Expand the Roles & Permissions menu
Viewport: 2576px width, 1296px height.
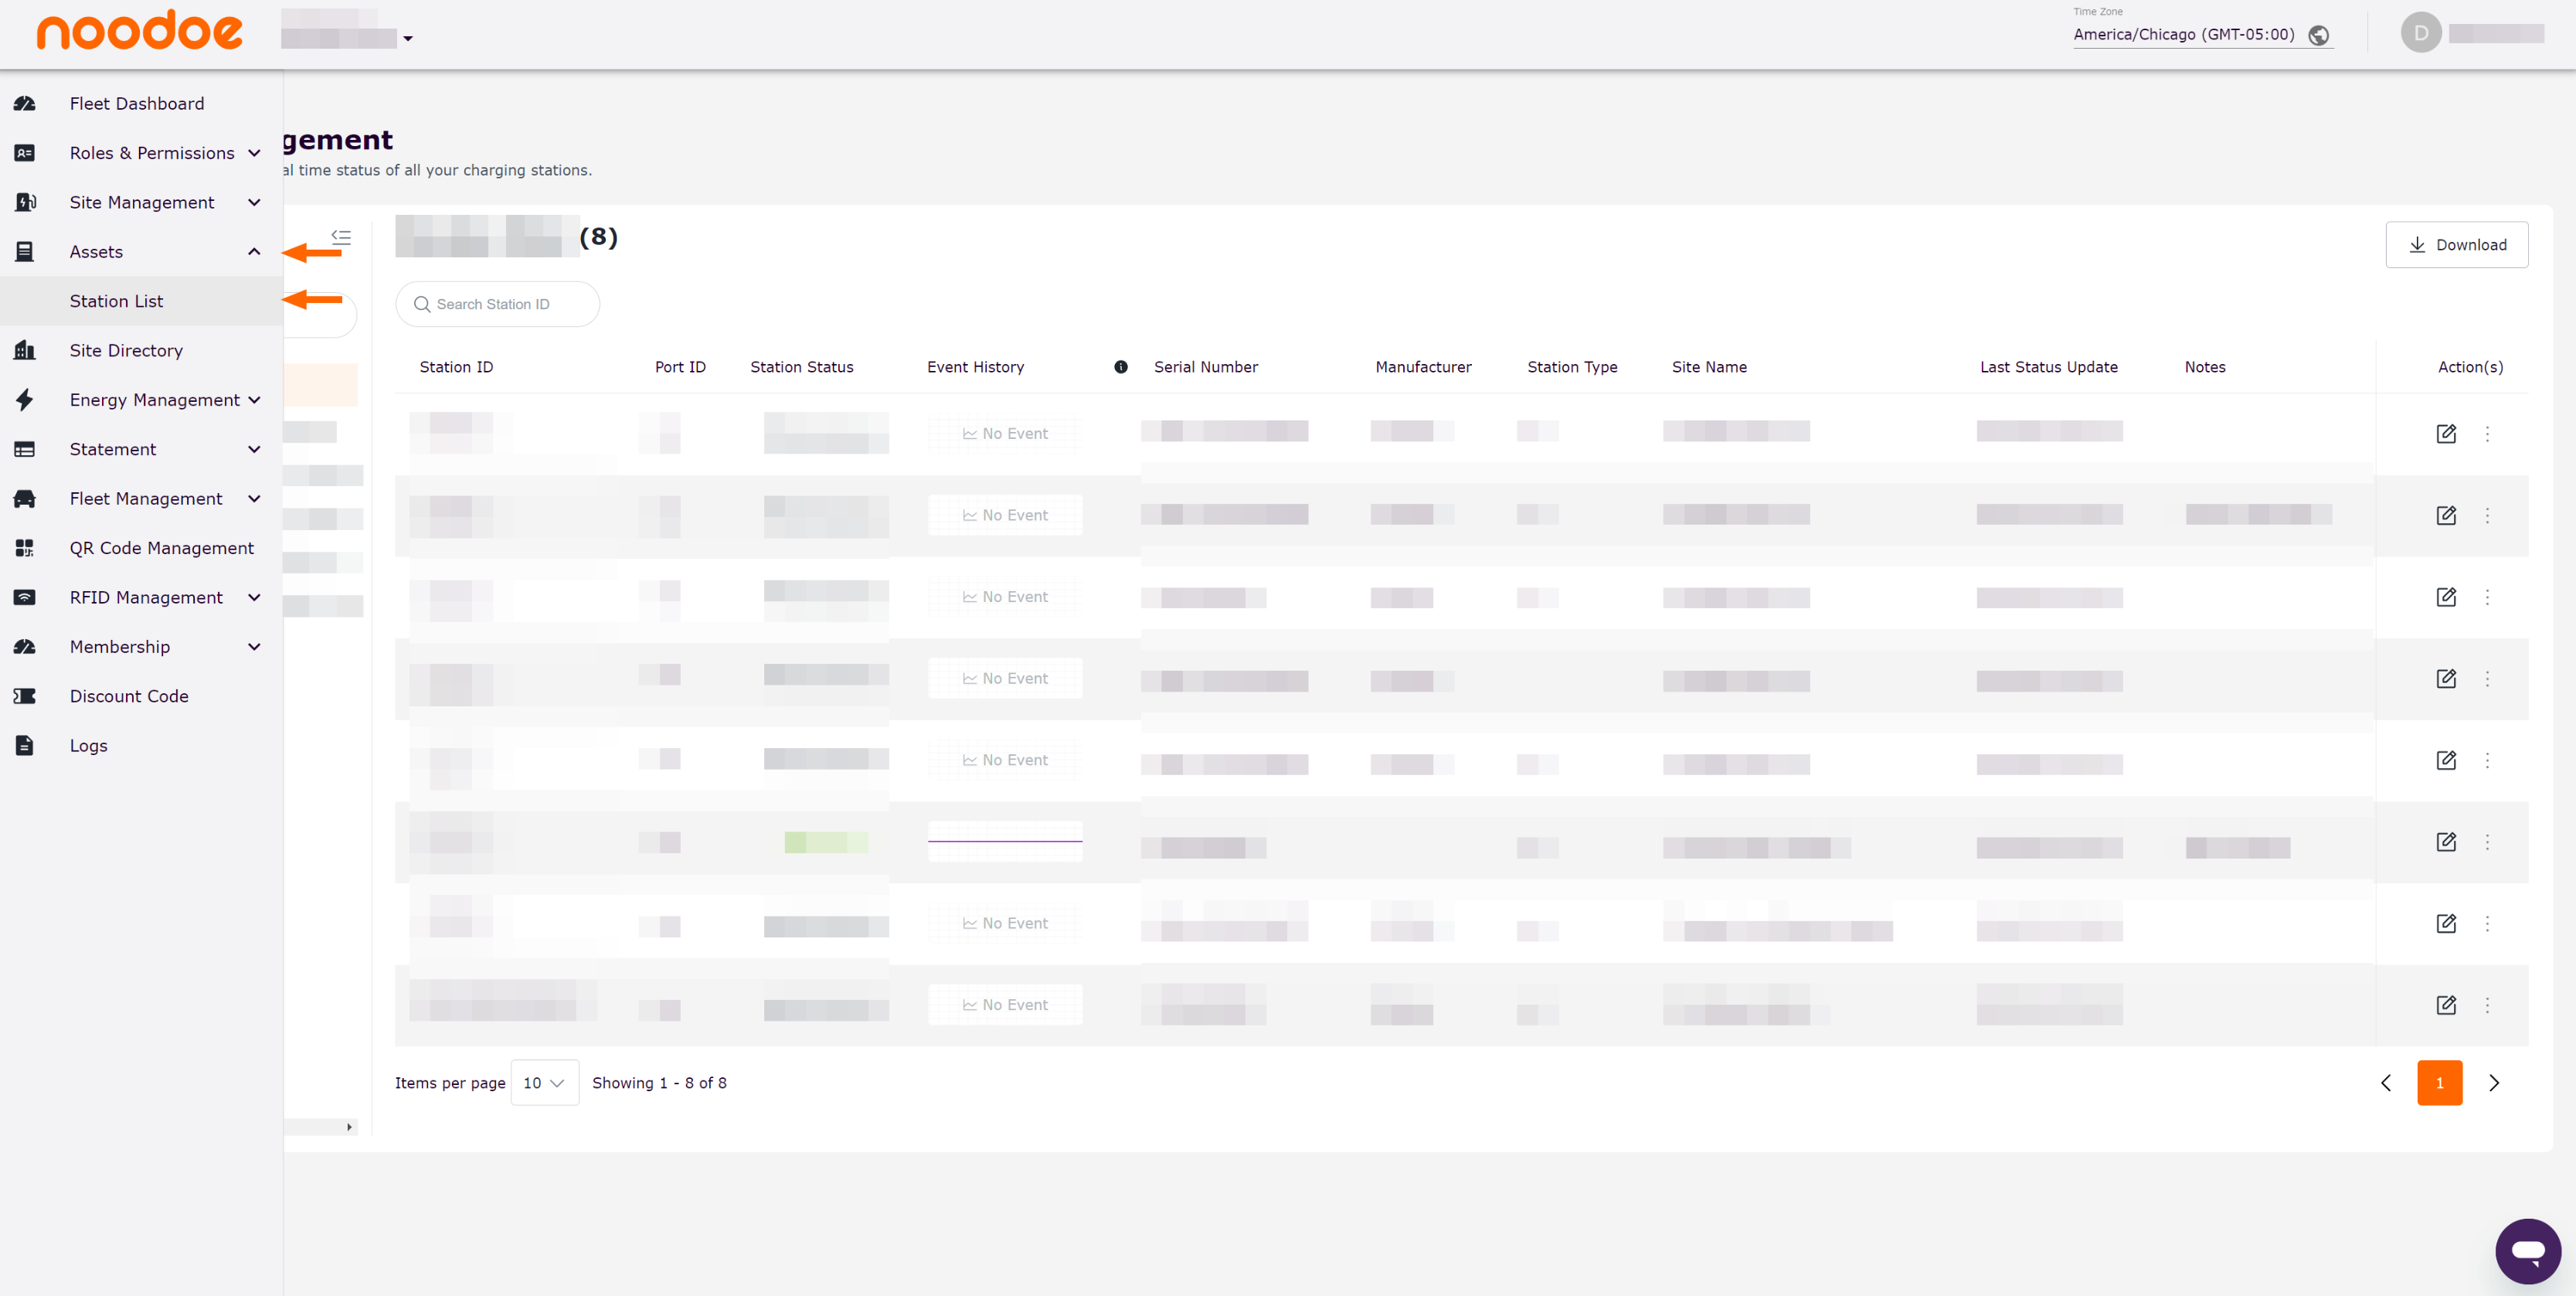[254, 153]
